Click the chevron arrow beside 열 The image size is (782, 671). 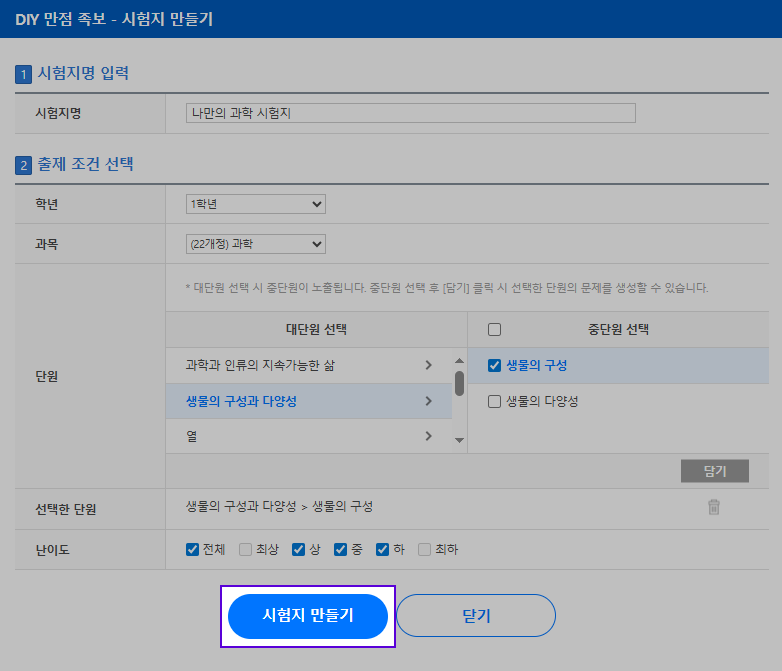pyautogui.click(x=429, y=436)
